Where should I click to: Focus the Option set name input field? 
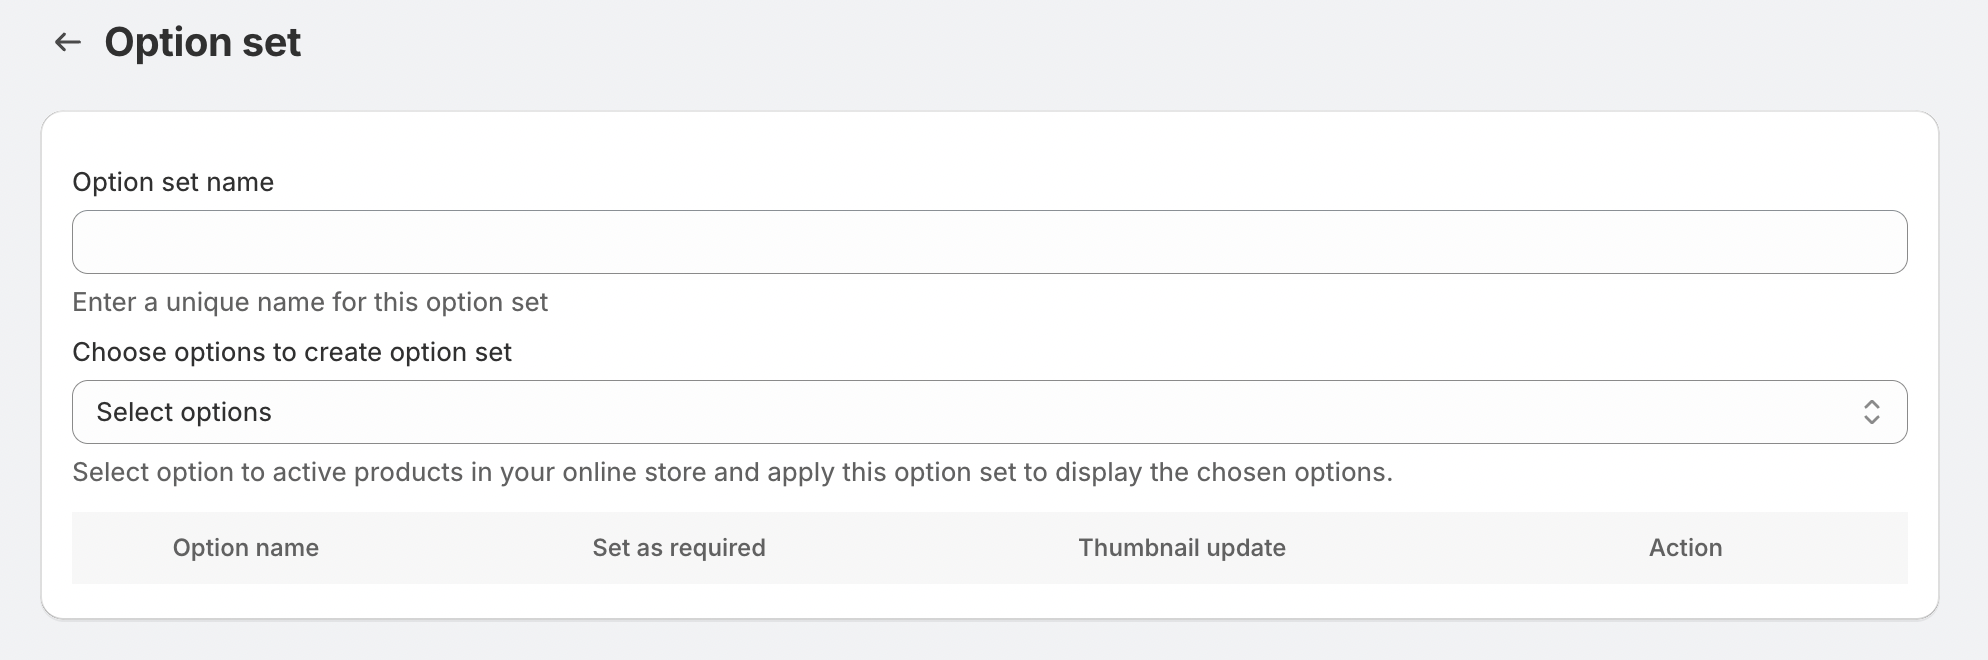pyautogui.click(x=989, y=242)
